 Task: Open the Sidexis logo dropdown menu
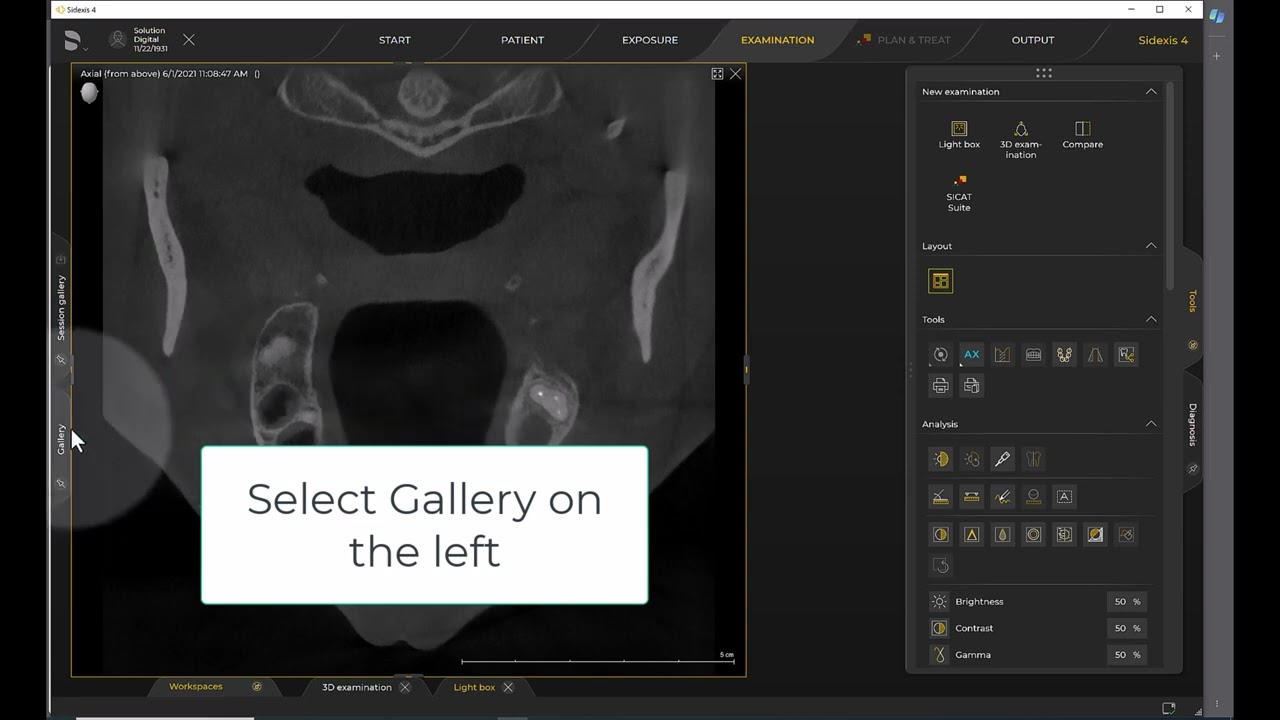coord(75,41)
